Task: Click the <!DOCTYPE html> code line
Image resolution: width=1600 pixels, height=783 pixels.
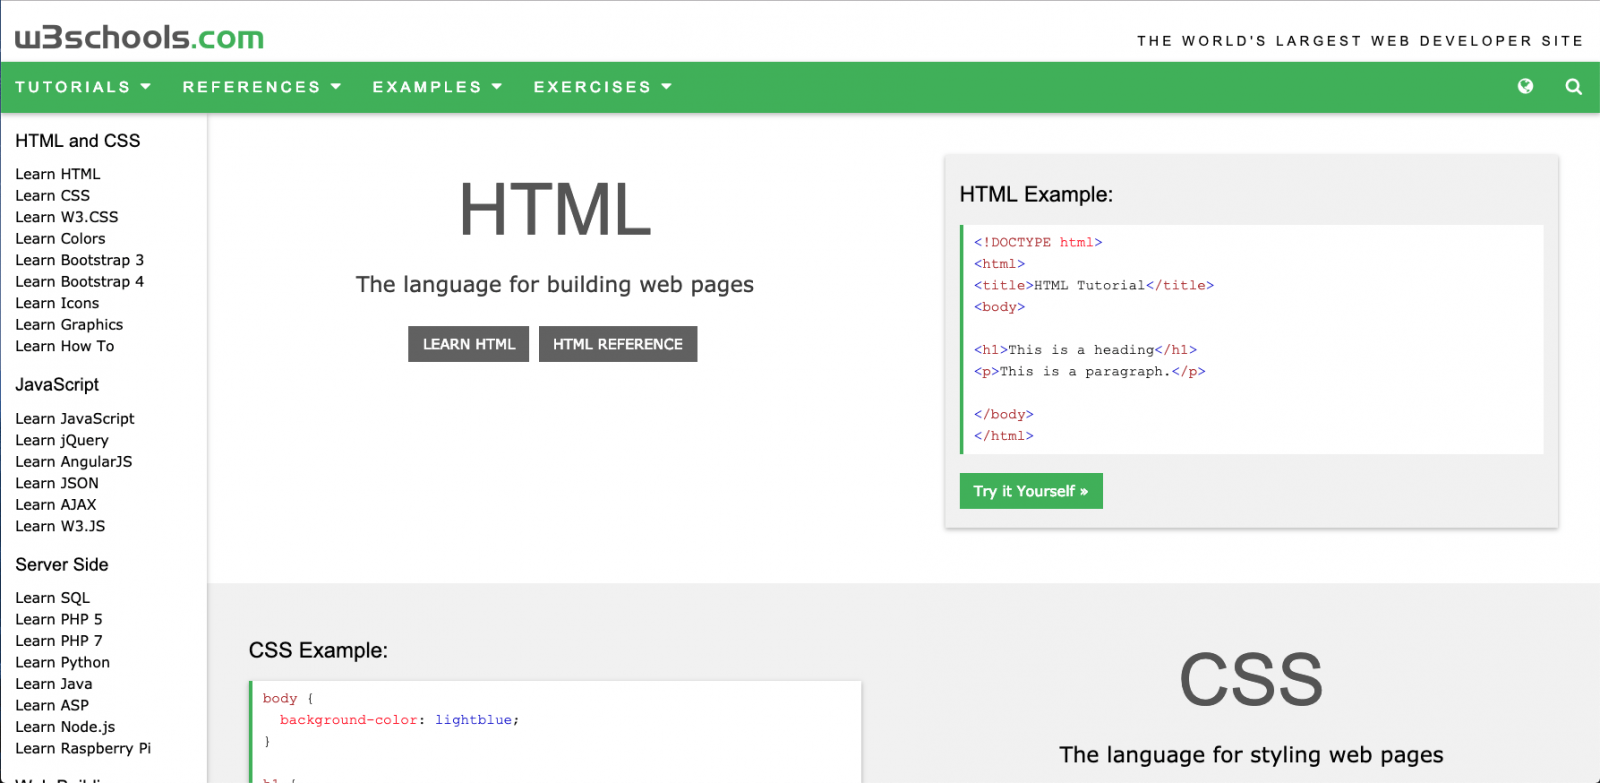Action: coord(1038,242)
